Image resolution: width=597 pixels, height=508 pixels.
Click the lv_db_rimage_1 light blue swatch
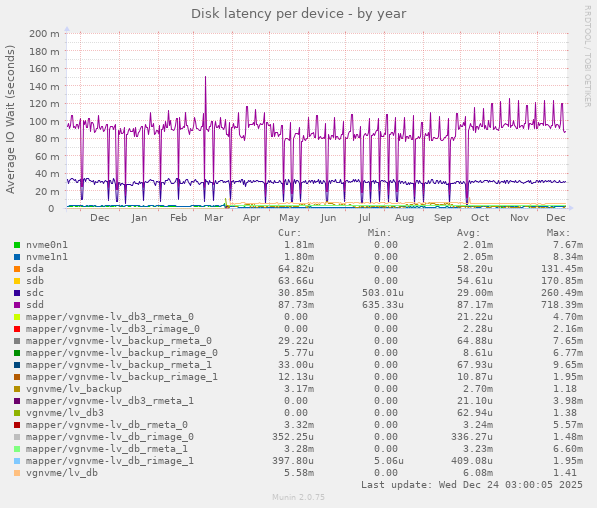click(x=17, y=461)
